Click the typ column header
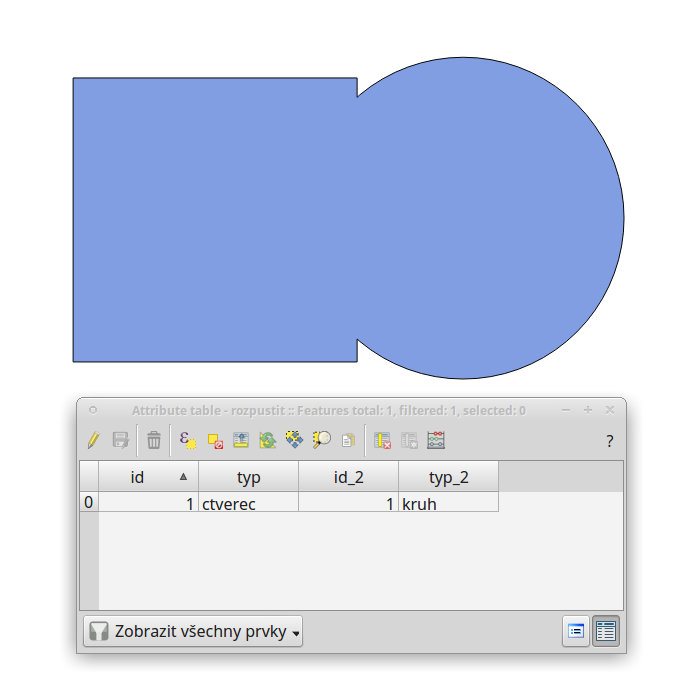Viewport: 700px width, 700px height. [248, 477]
